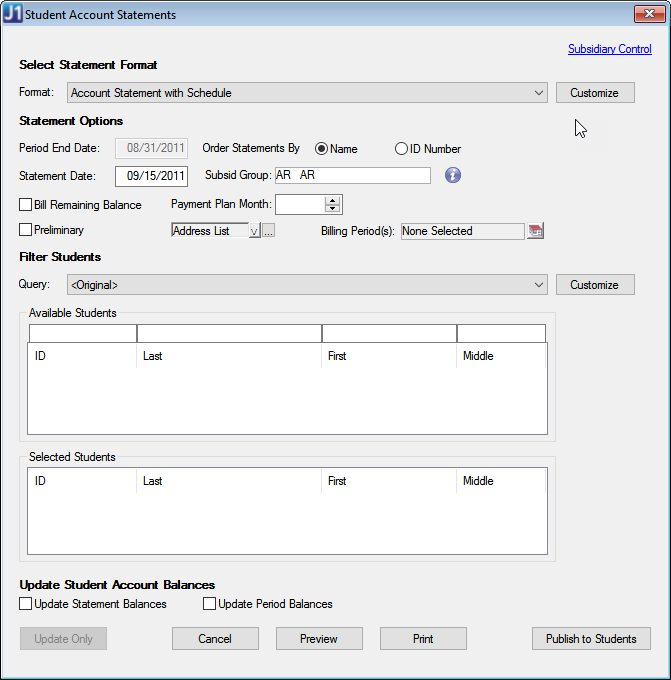
Task: Open the Address List dropdown arrow
Action: pyautogui.click(x=254, y=231)
